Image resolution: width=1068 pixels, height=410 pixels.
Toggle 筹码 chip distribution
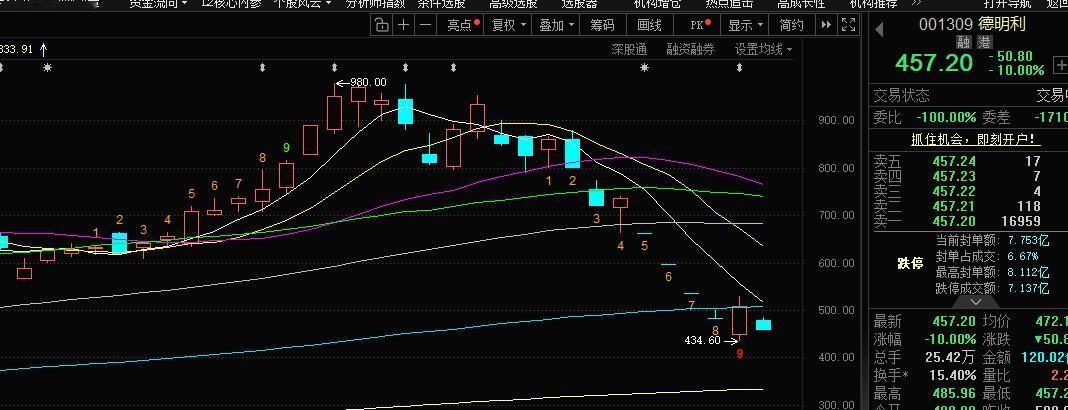(x=602, y=25)
